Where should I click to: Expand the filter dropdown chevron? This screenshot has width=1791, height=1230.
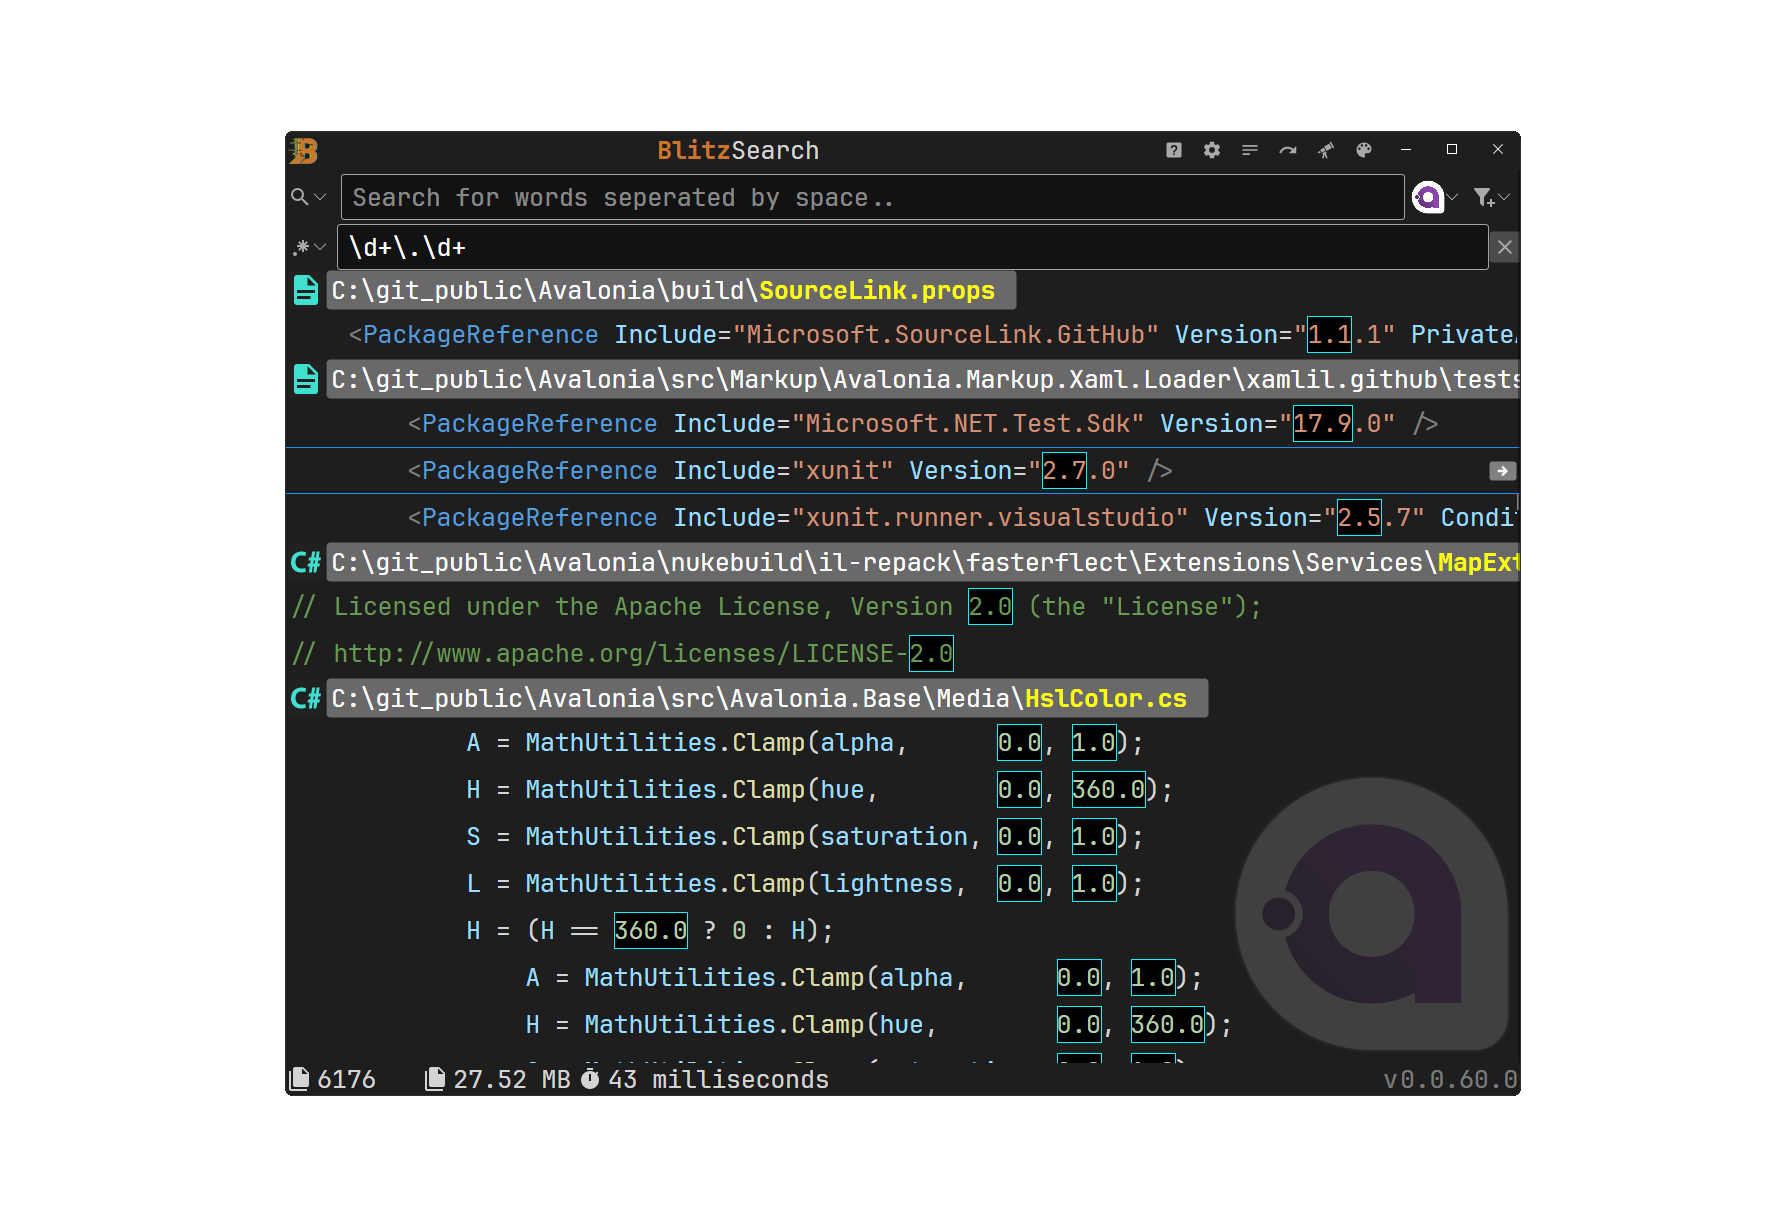click(1504, 197)
